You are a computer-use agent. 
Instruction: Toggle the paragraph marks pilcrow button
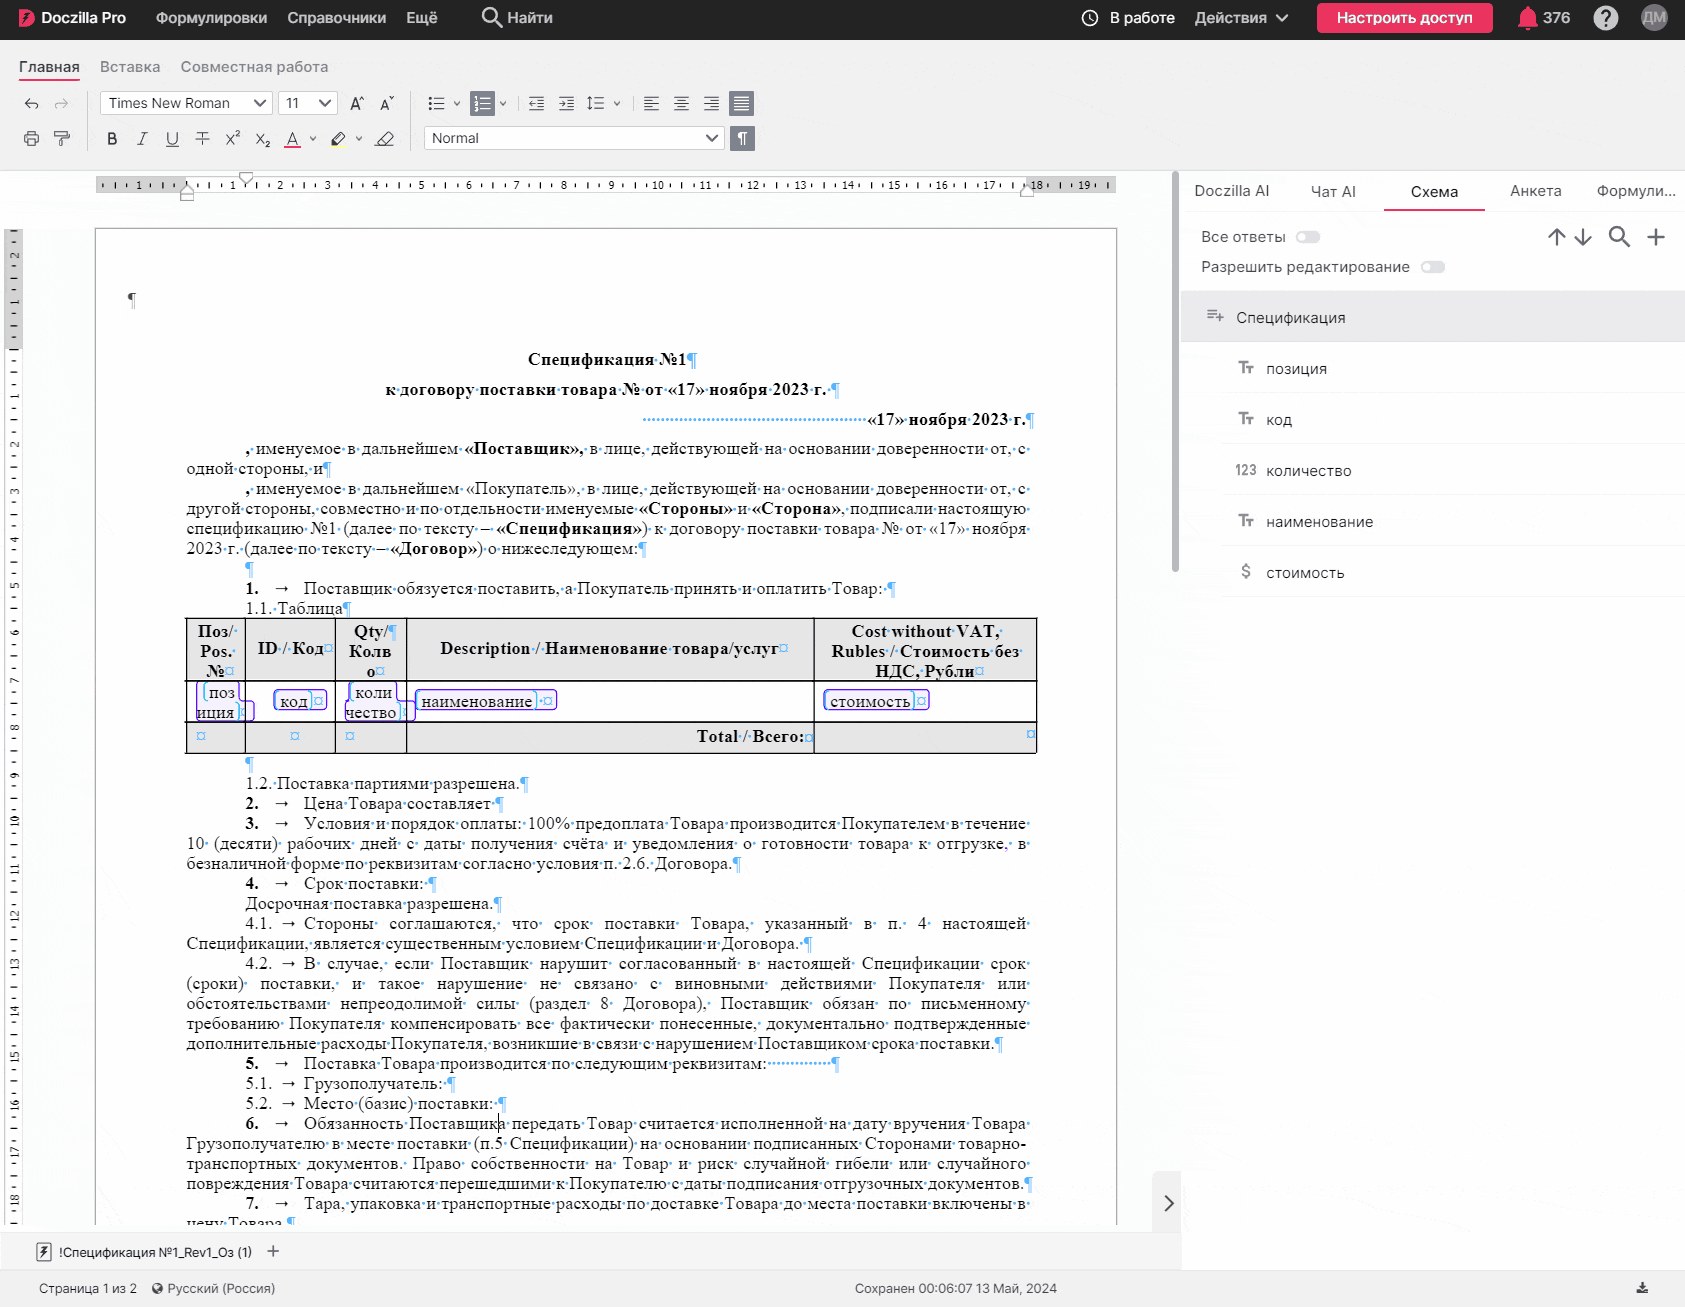[x=742, y=138]
